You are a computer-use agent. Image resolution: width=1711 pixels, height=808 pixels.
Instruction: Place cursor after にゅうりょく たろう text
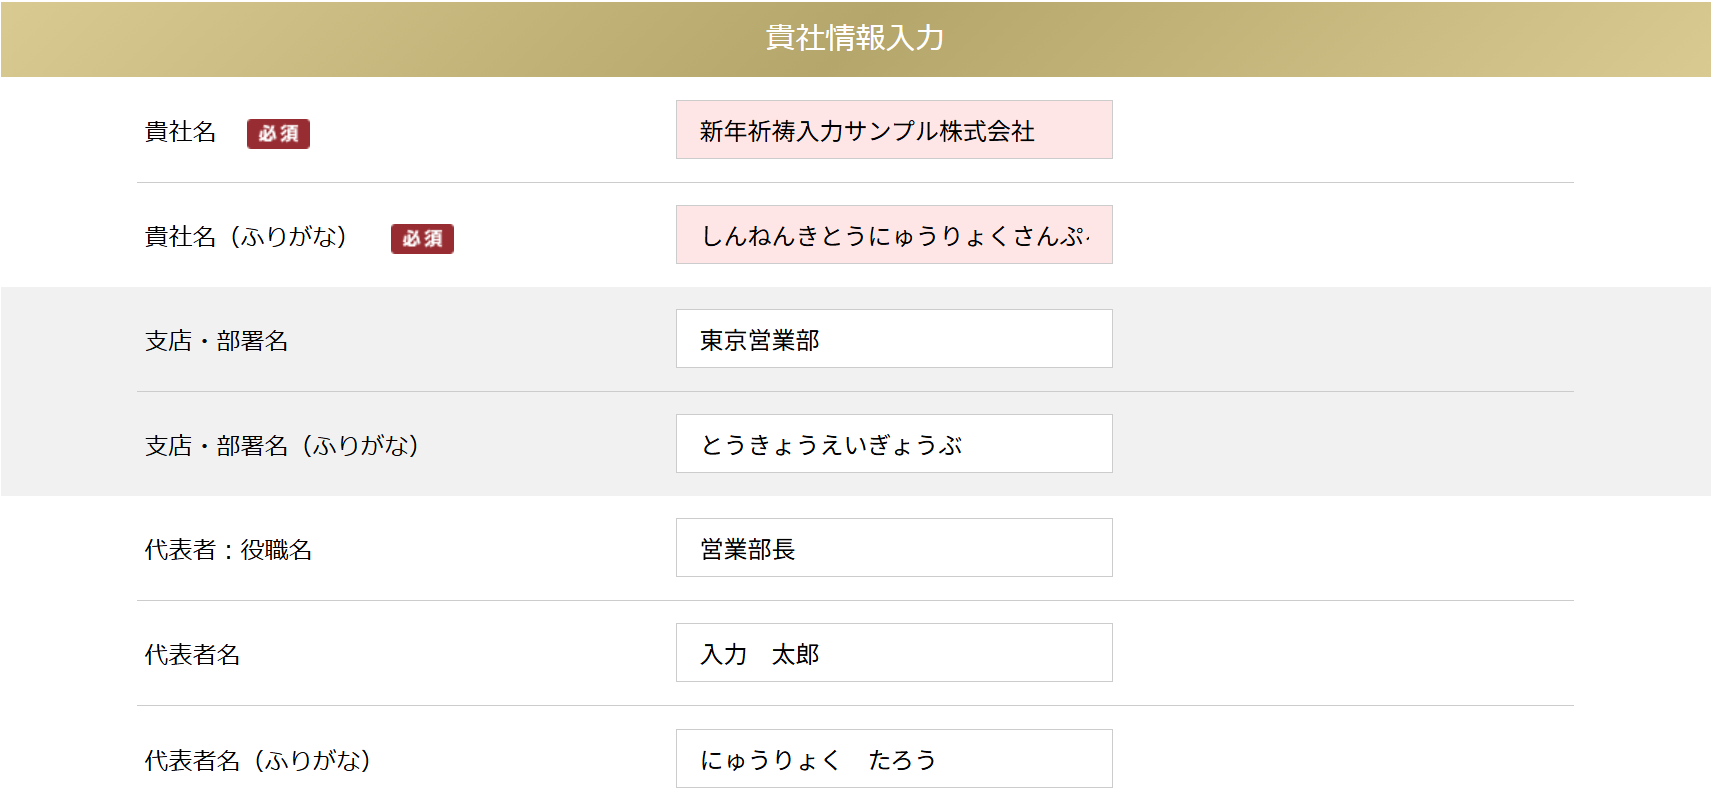tap(938, 760)
